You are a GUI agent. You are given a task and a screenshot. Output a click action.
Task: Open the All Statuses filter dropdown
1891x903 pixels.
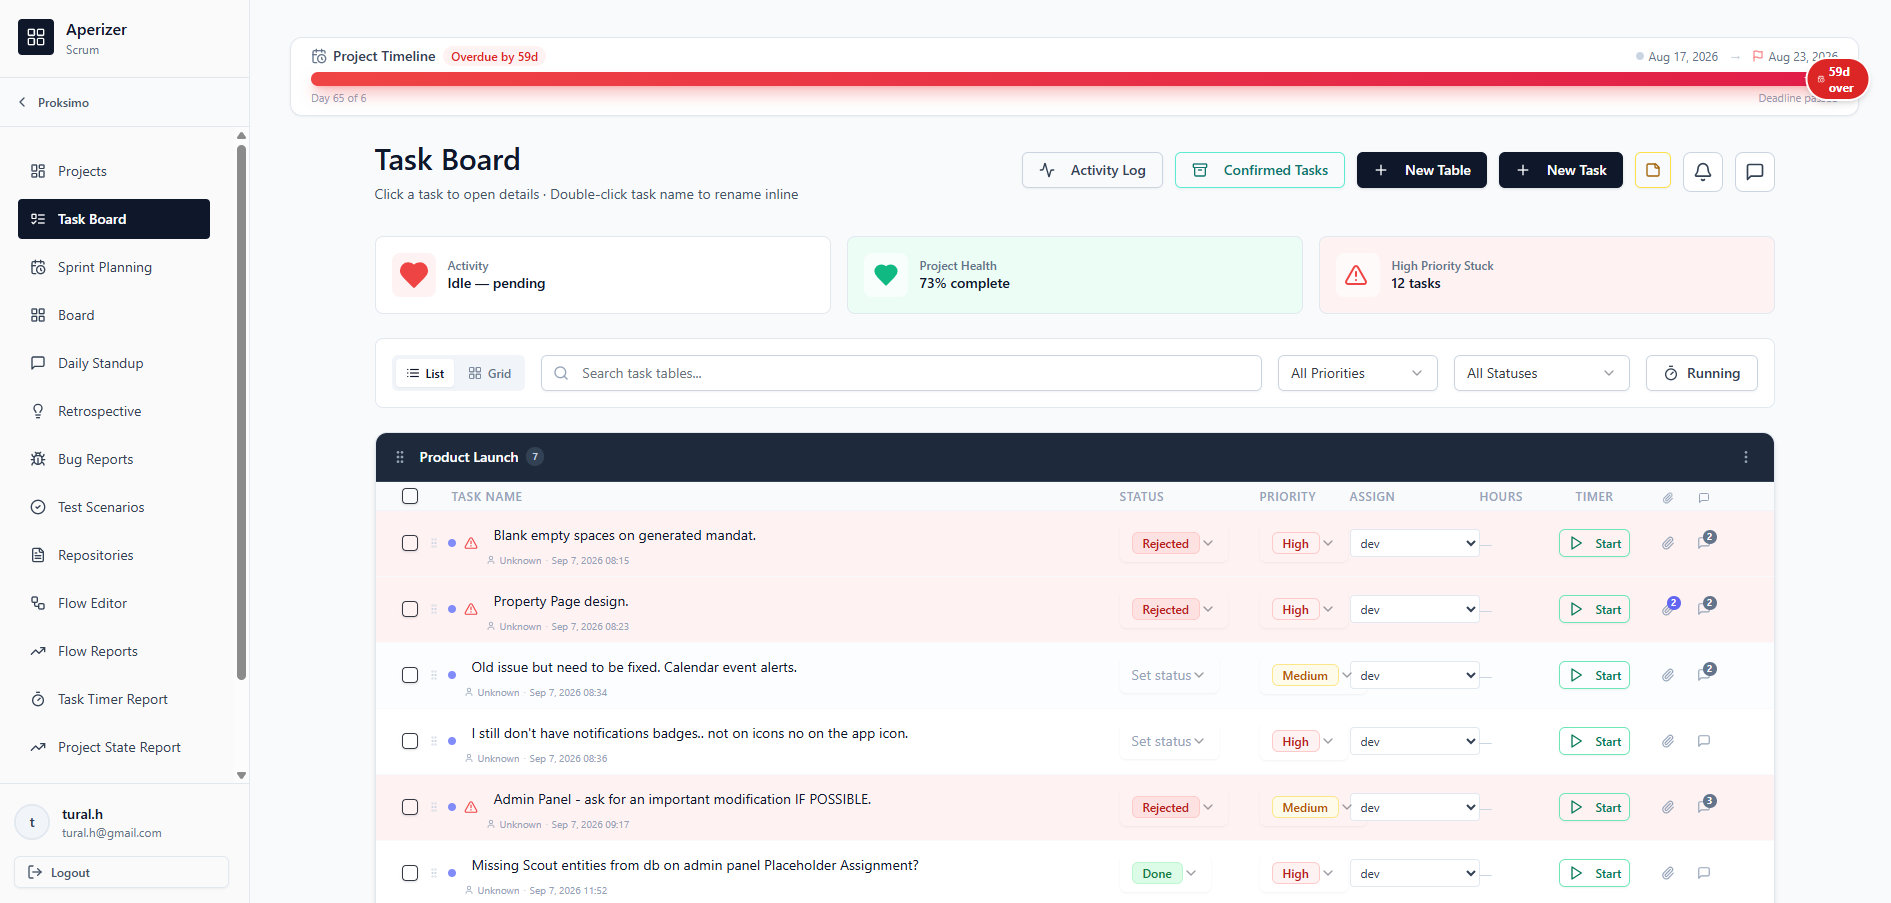pos(1541,373)
